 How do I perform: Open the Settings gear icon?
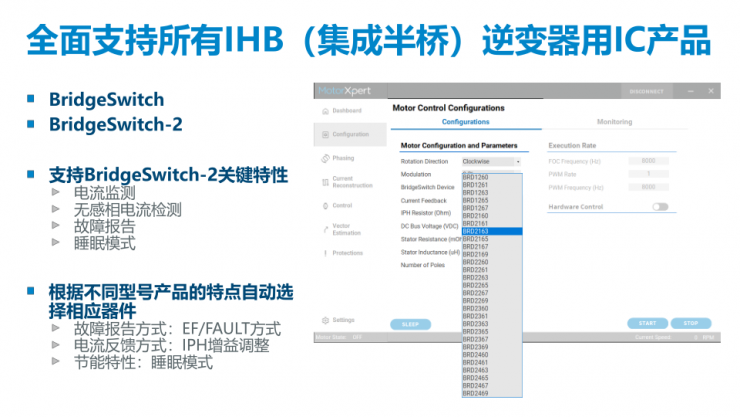324,320
